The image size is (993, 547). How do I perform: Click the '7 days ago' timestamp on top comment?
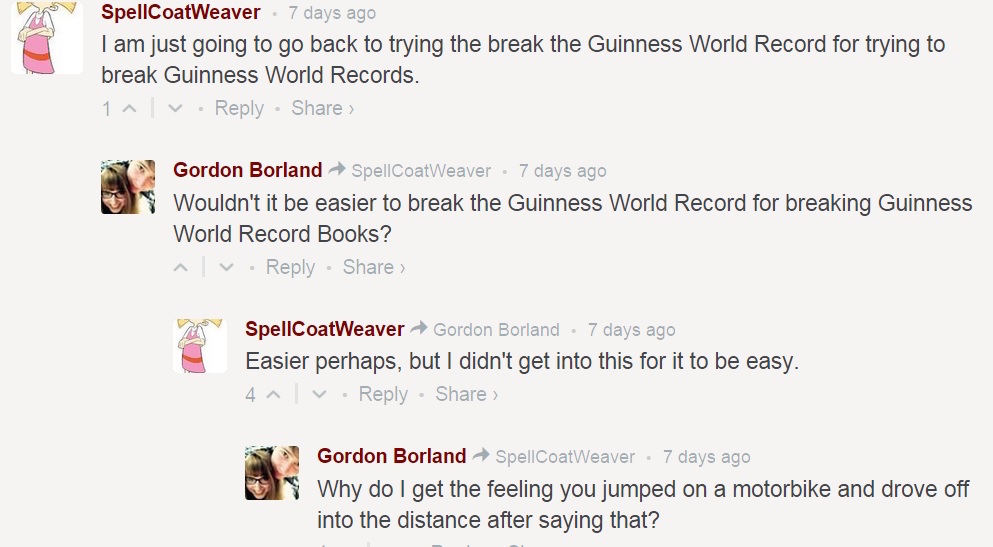(x=332, y=14)
